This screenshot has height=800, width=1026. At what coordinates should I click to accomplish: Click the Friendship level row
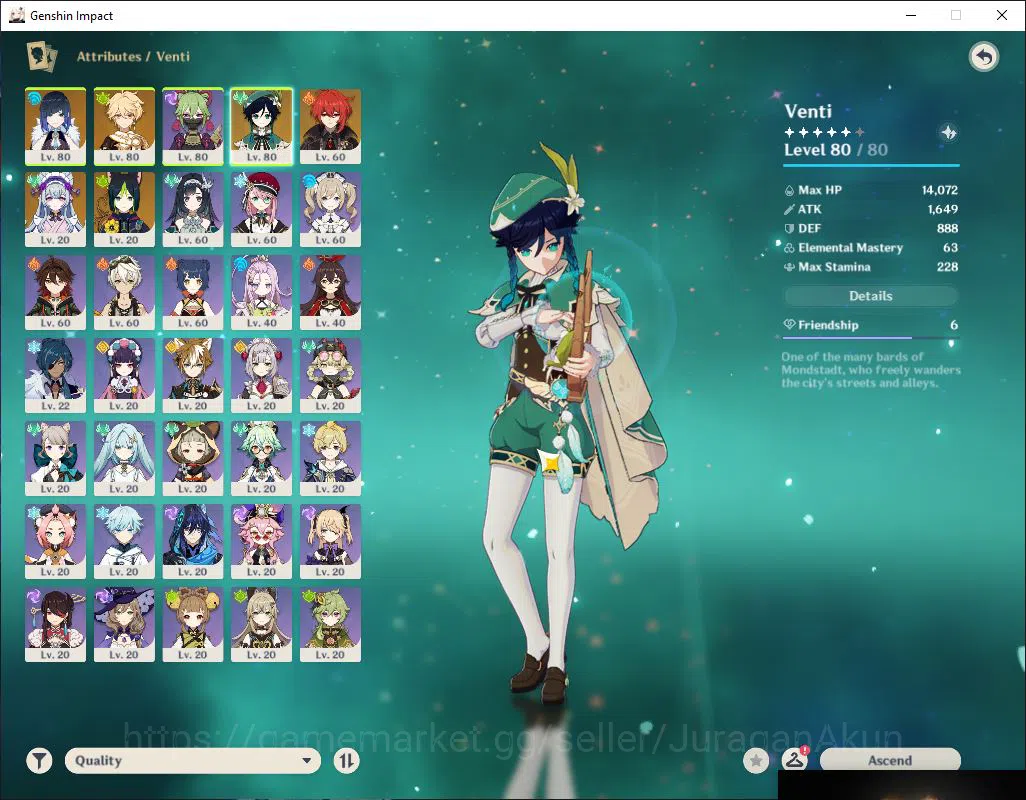tap(870, 325)
